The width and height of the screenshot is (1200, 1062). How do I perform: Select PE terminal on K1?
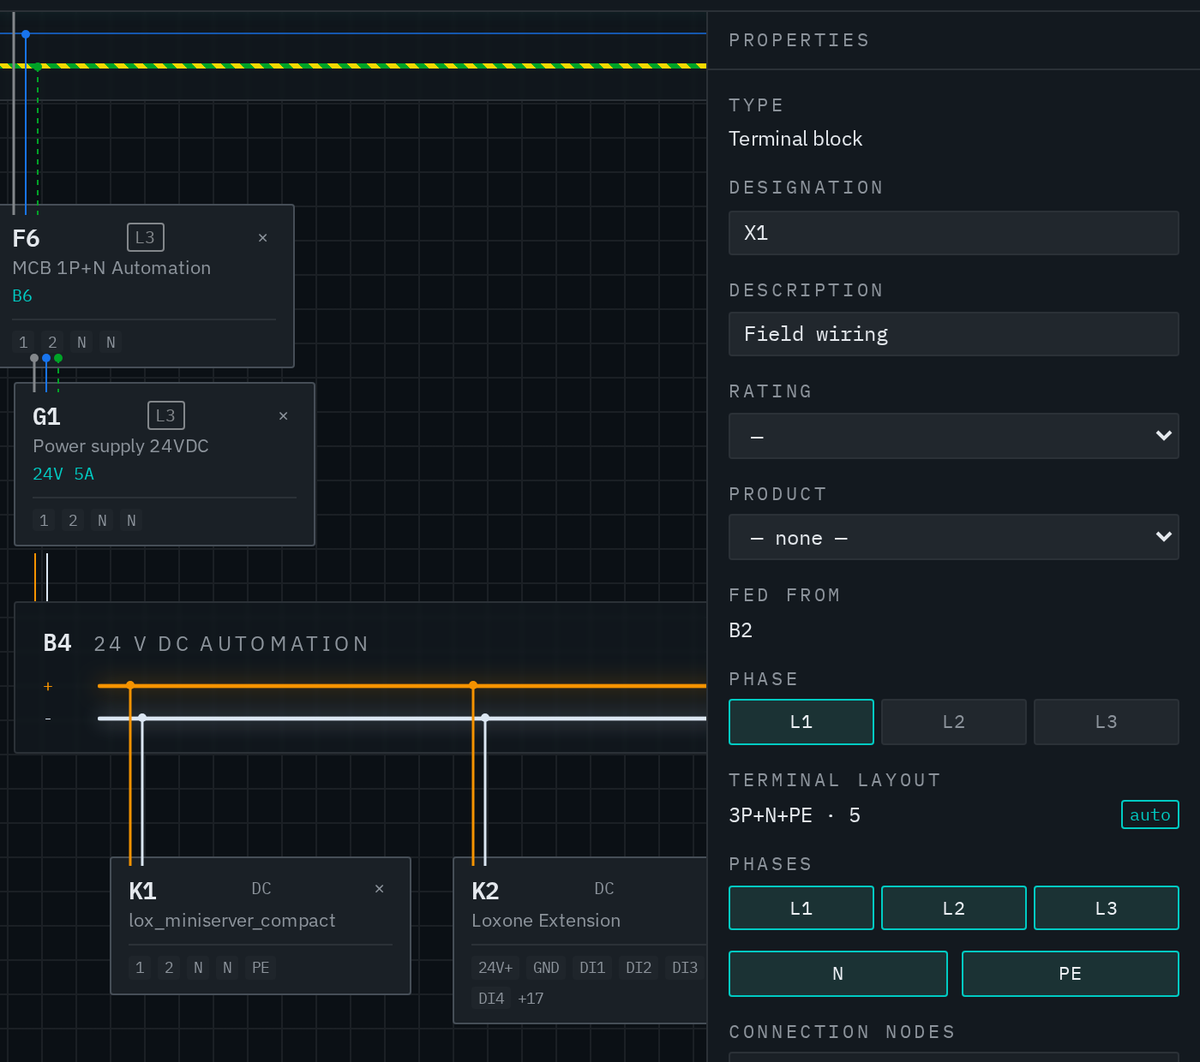coord(260,967)
